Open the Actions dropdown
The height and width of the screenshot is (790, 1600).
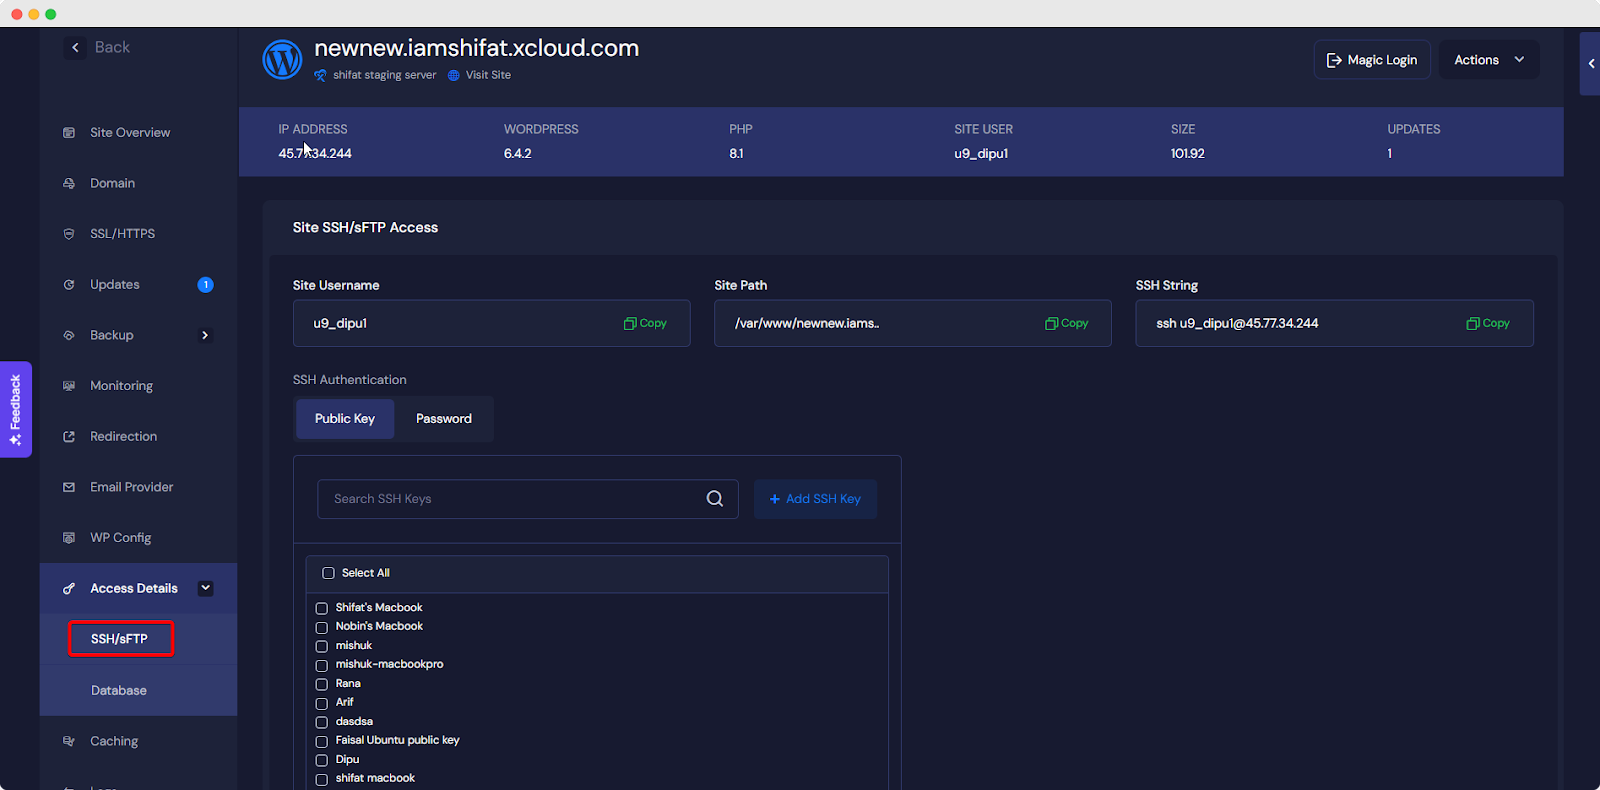pyautogui.click(x=1488, y=60)
